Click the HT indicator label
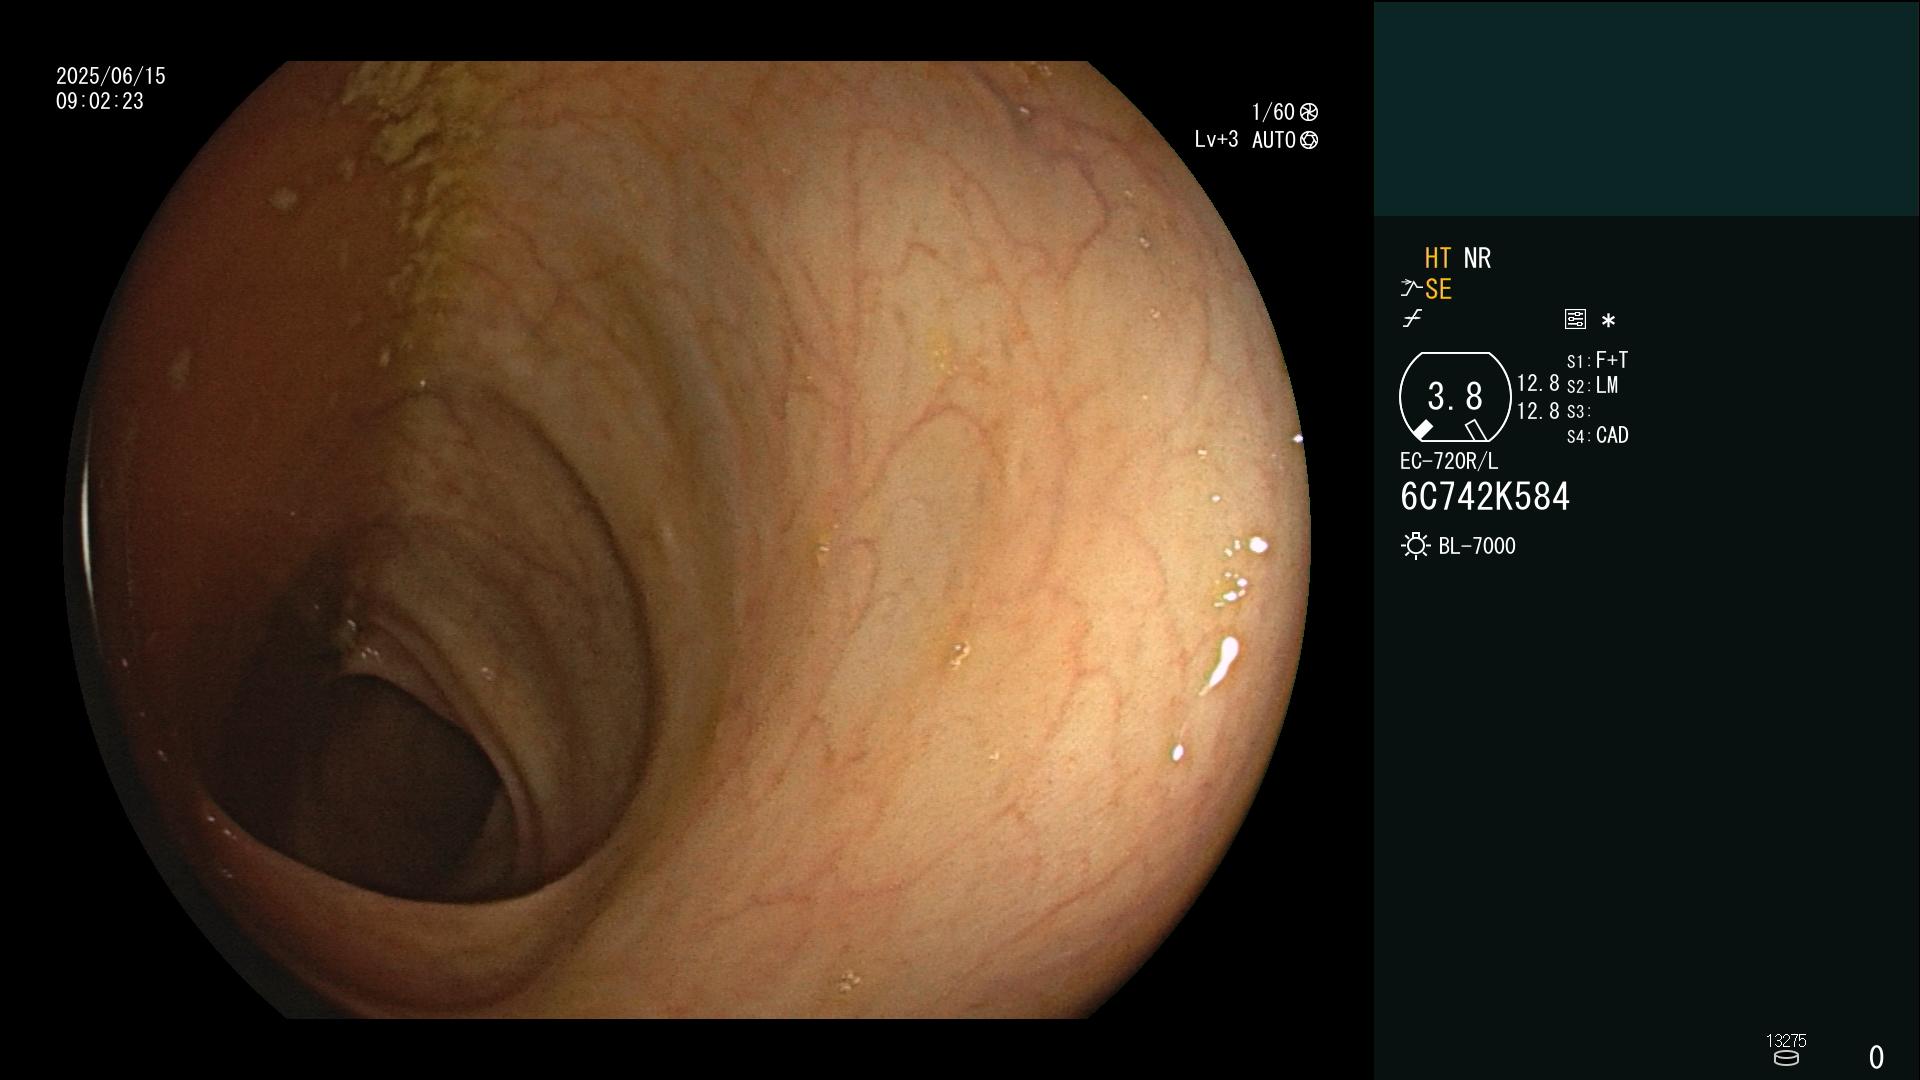Screen dimensions: 1920x1080 coord(1437,258)
